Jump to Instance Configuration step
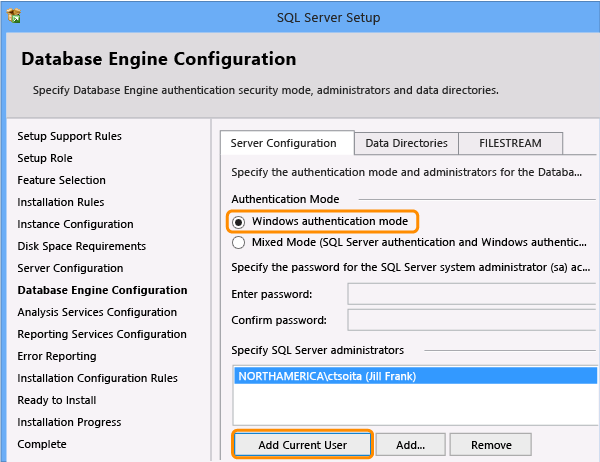The image size is (600, 462). [75, 224]
